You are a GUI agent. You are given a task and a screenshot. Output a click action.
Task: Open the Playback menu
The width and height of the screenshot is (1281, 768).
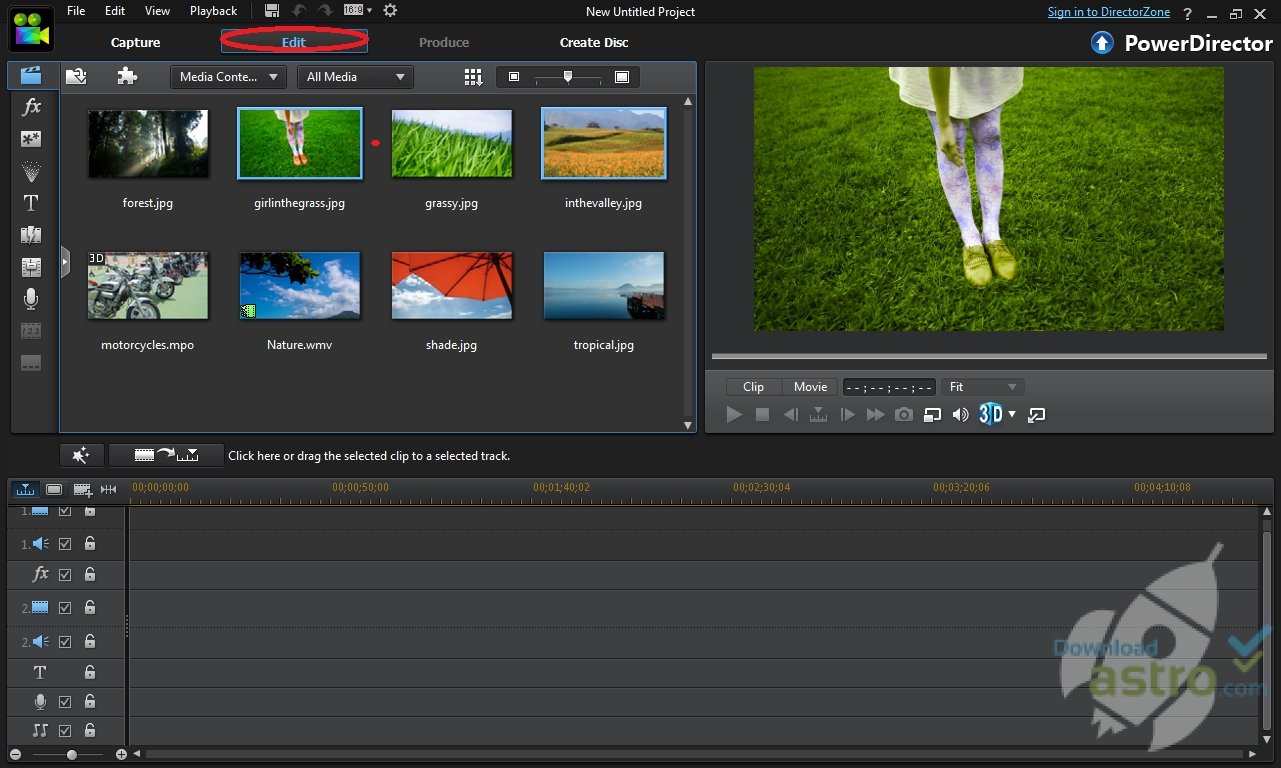coord(213,11)
